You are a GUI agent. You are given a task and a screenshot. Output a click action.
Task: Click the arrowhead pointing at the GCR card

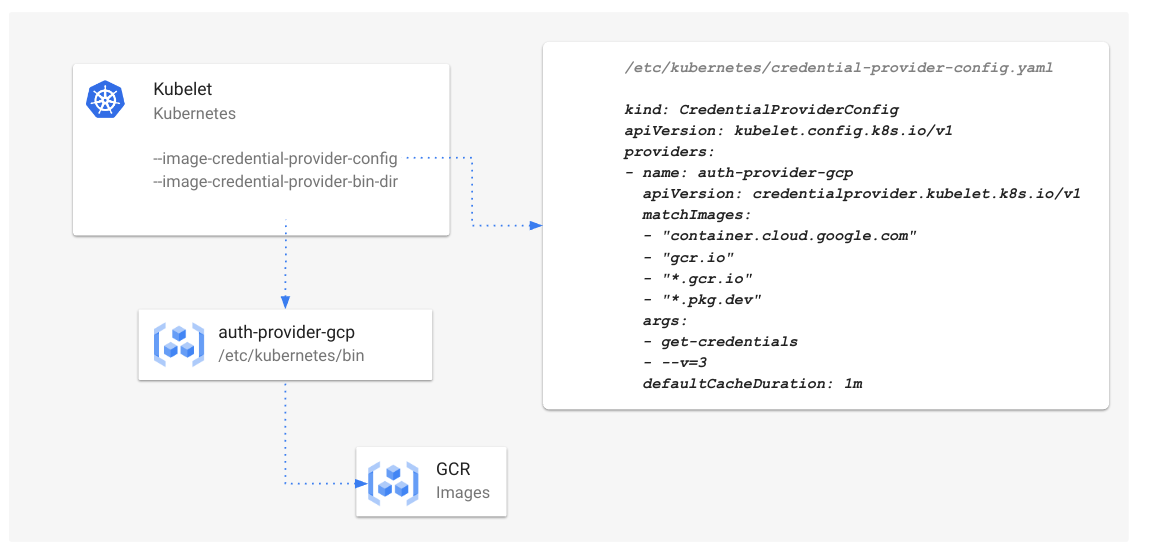tap(360, 483)
